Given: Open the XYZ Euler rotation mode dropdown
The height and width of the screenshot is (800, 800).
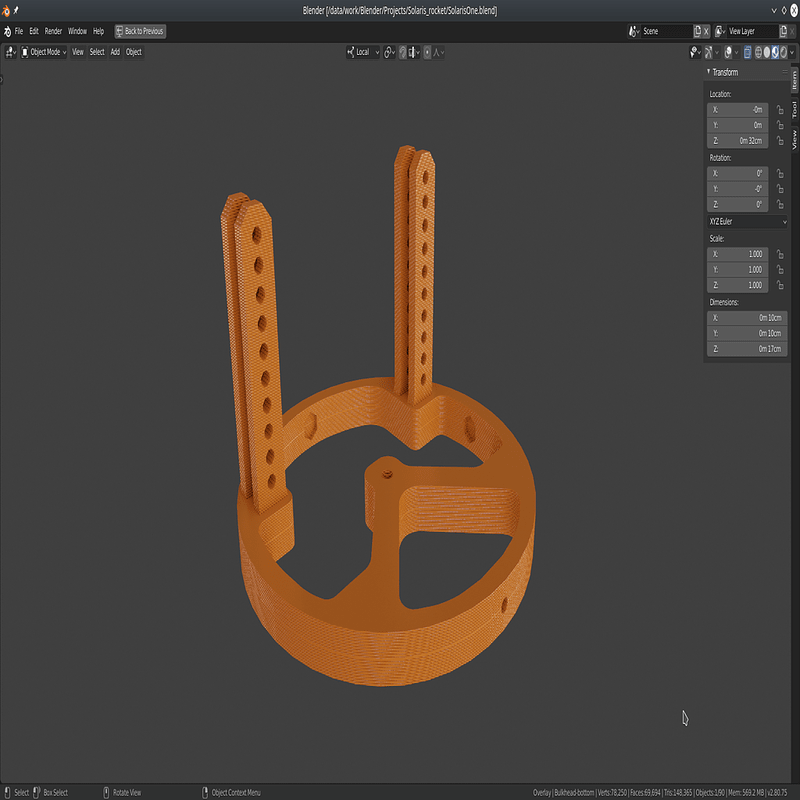Looking at the screenshot, I should pos(747,221).
